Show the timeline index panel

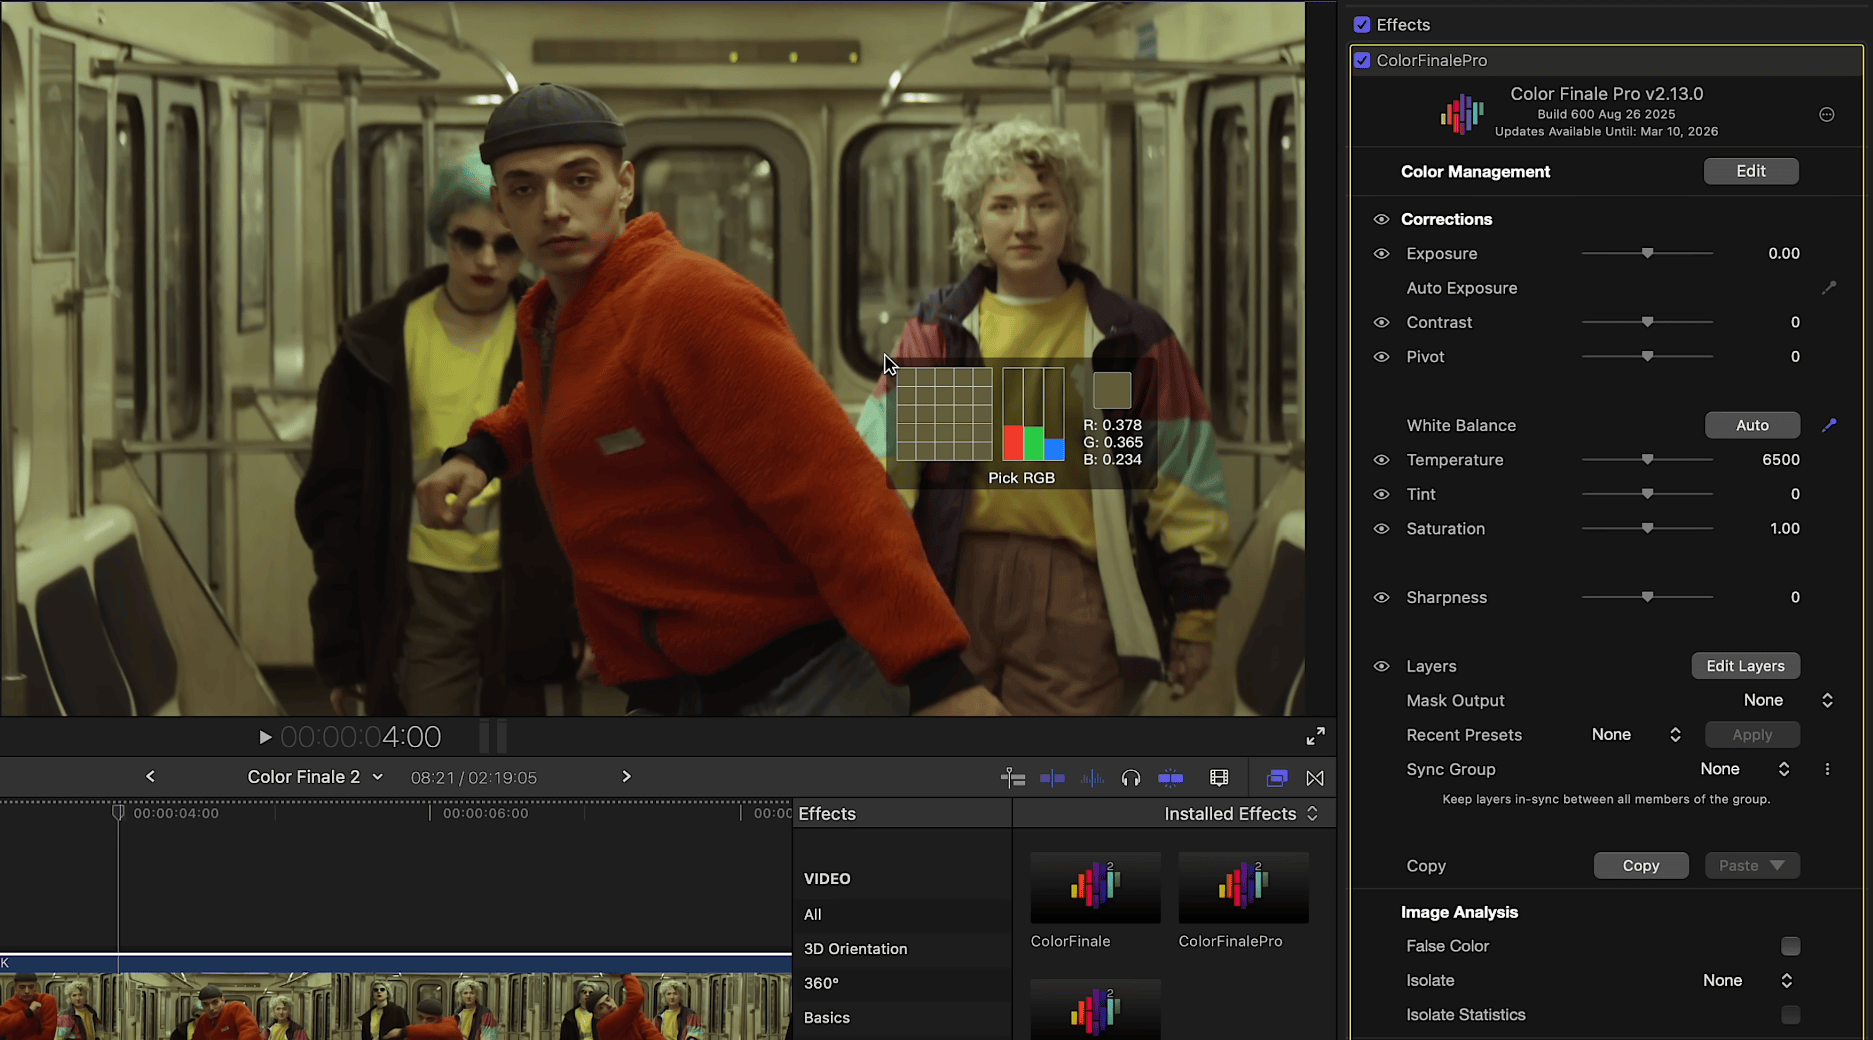(1012, 778)
